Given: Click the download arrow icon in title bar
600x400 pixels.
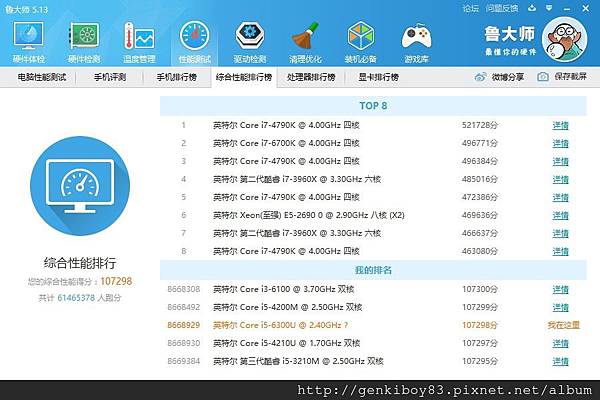Looking at the screenshot, I should pos(532,8).
